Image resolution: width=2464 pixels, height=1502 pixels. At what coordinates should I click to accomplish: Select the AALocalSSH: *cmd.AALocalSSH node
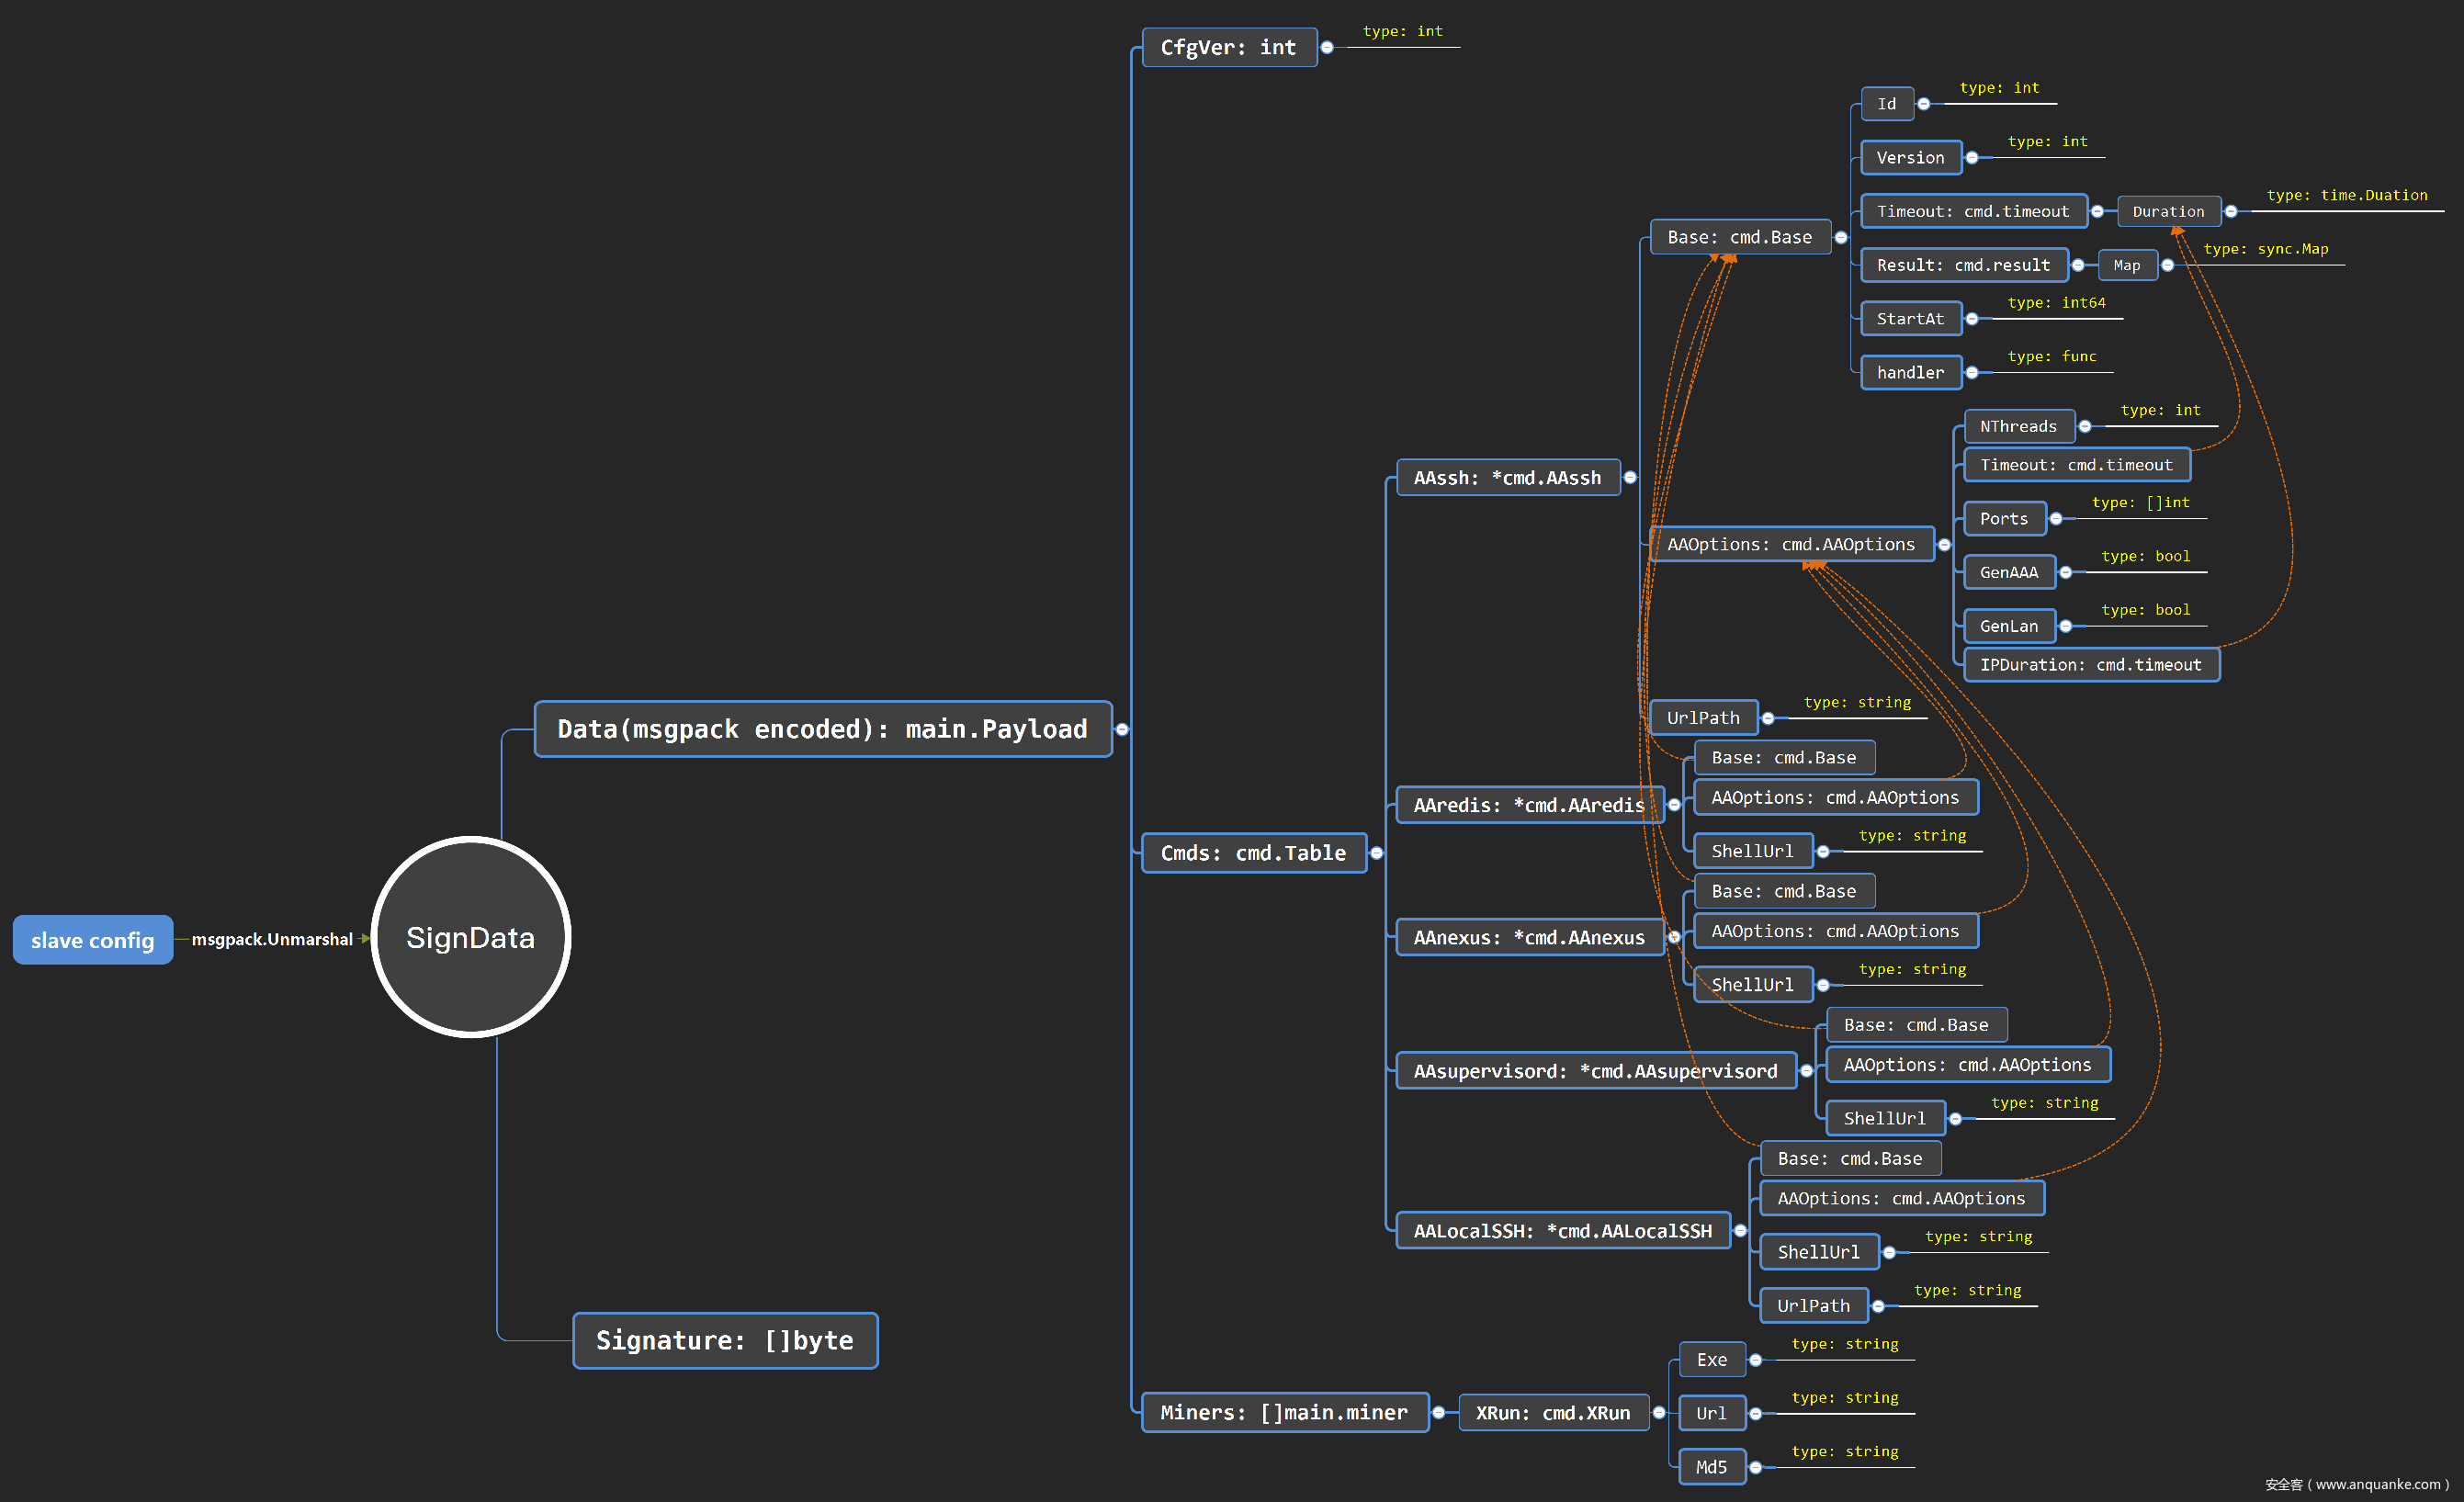click(1562, 1231)
